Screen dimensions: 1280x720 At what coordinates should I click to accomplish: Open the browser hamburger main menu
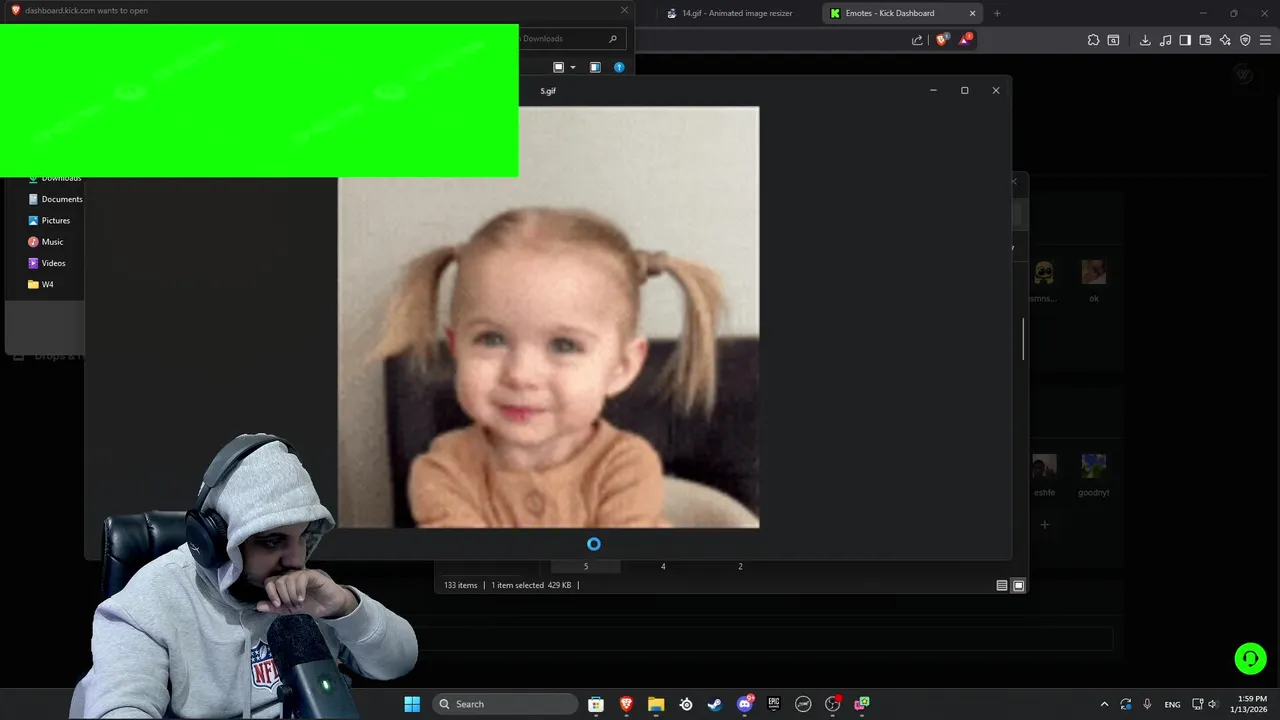pos(1265,40)
